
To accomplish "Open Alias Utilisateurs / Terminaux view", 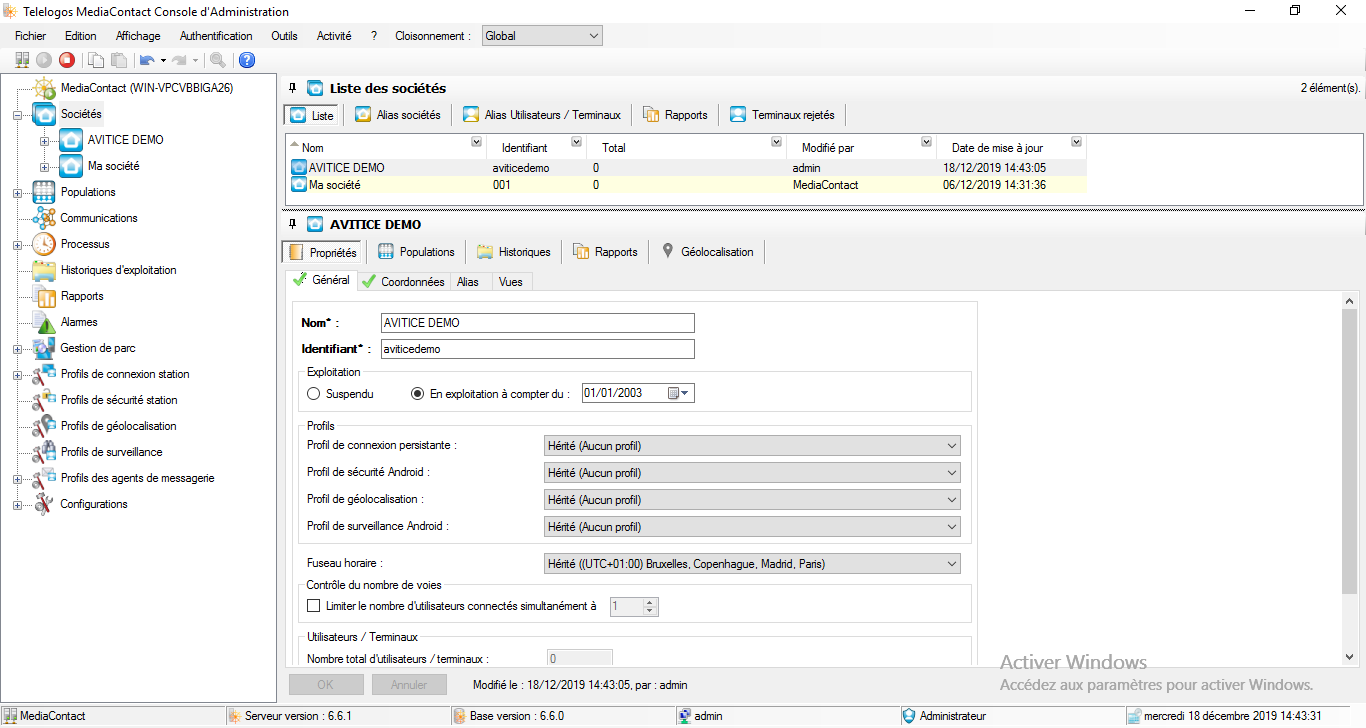I will (543, 115).
